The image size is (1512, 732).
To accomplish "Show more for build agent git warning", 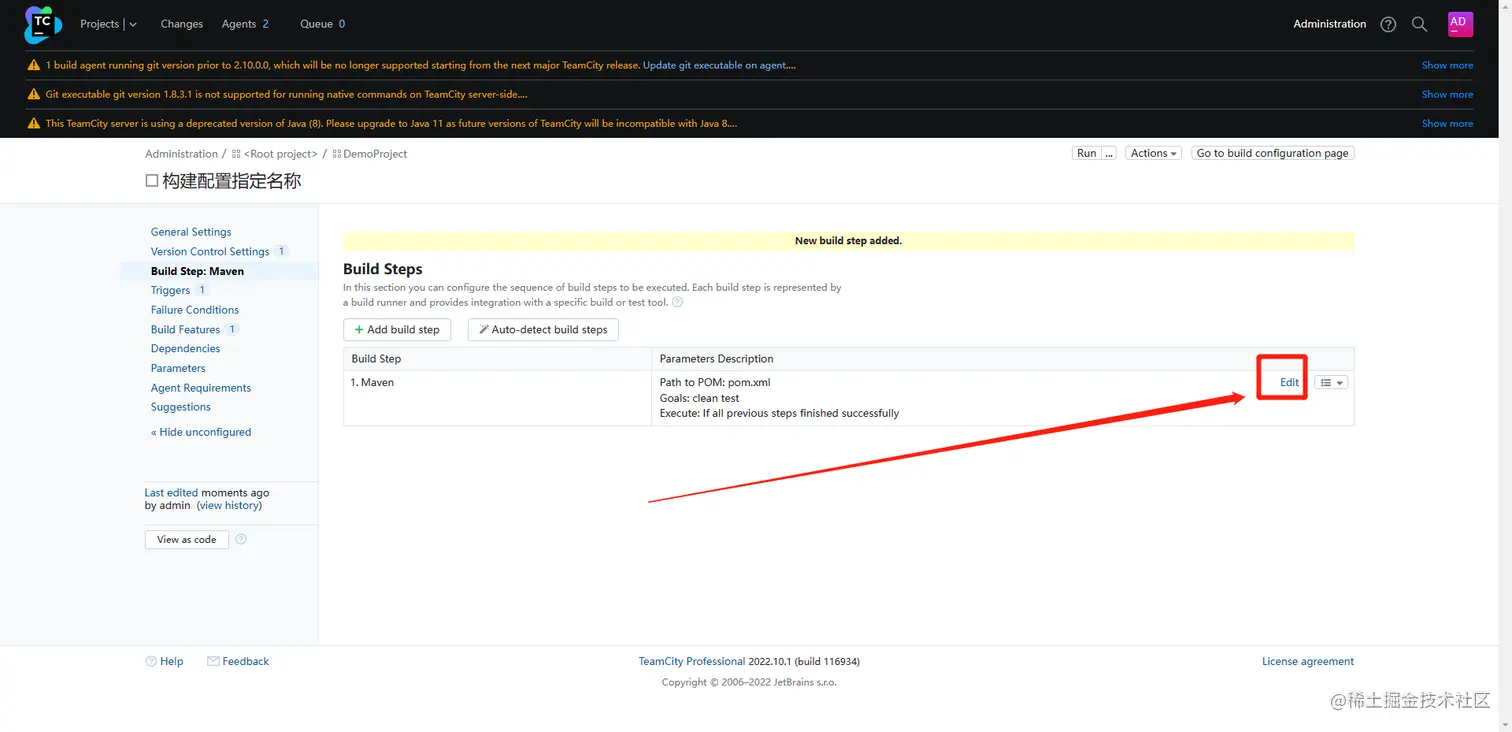I will (1447, 65).
